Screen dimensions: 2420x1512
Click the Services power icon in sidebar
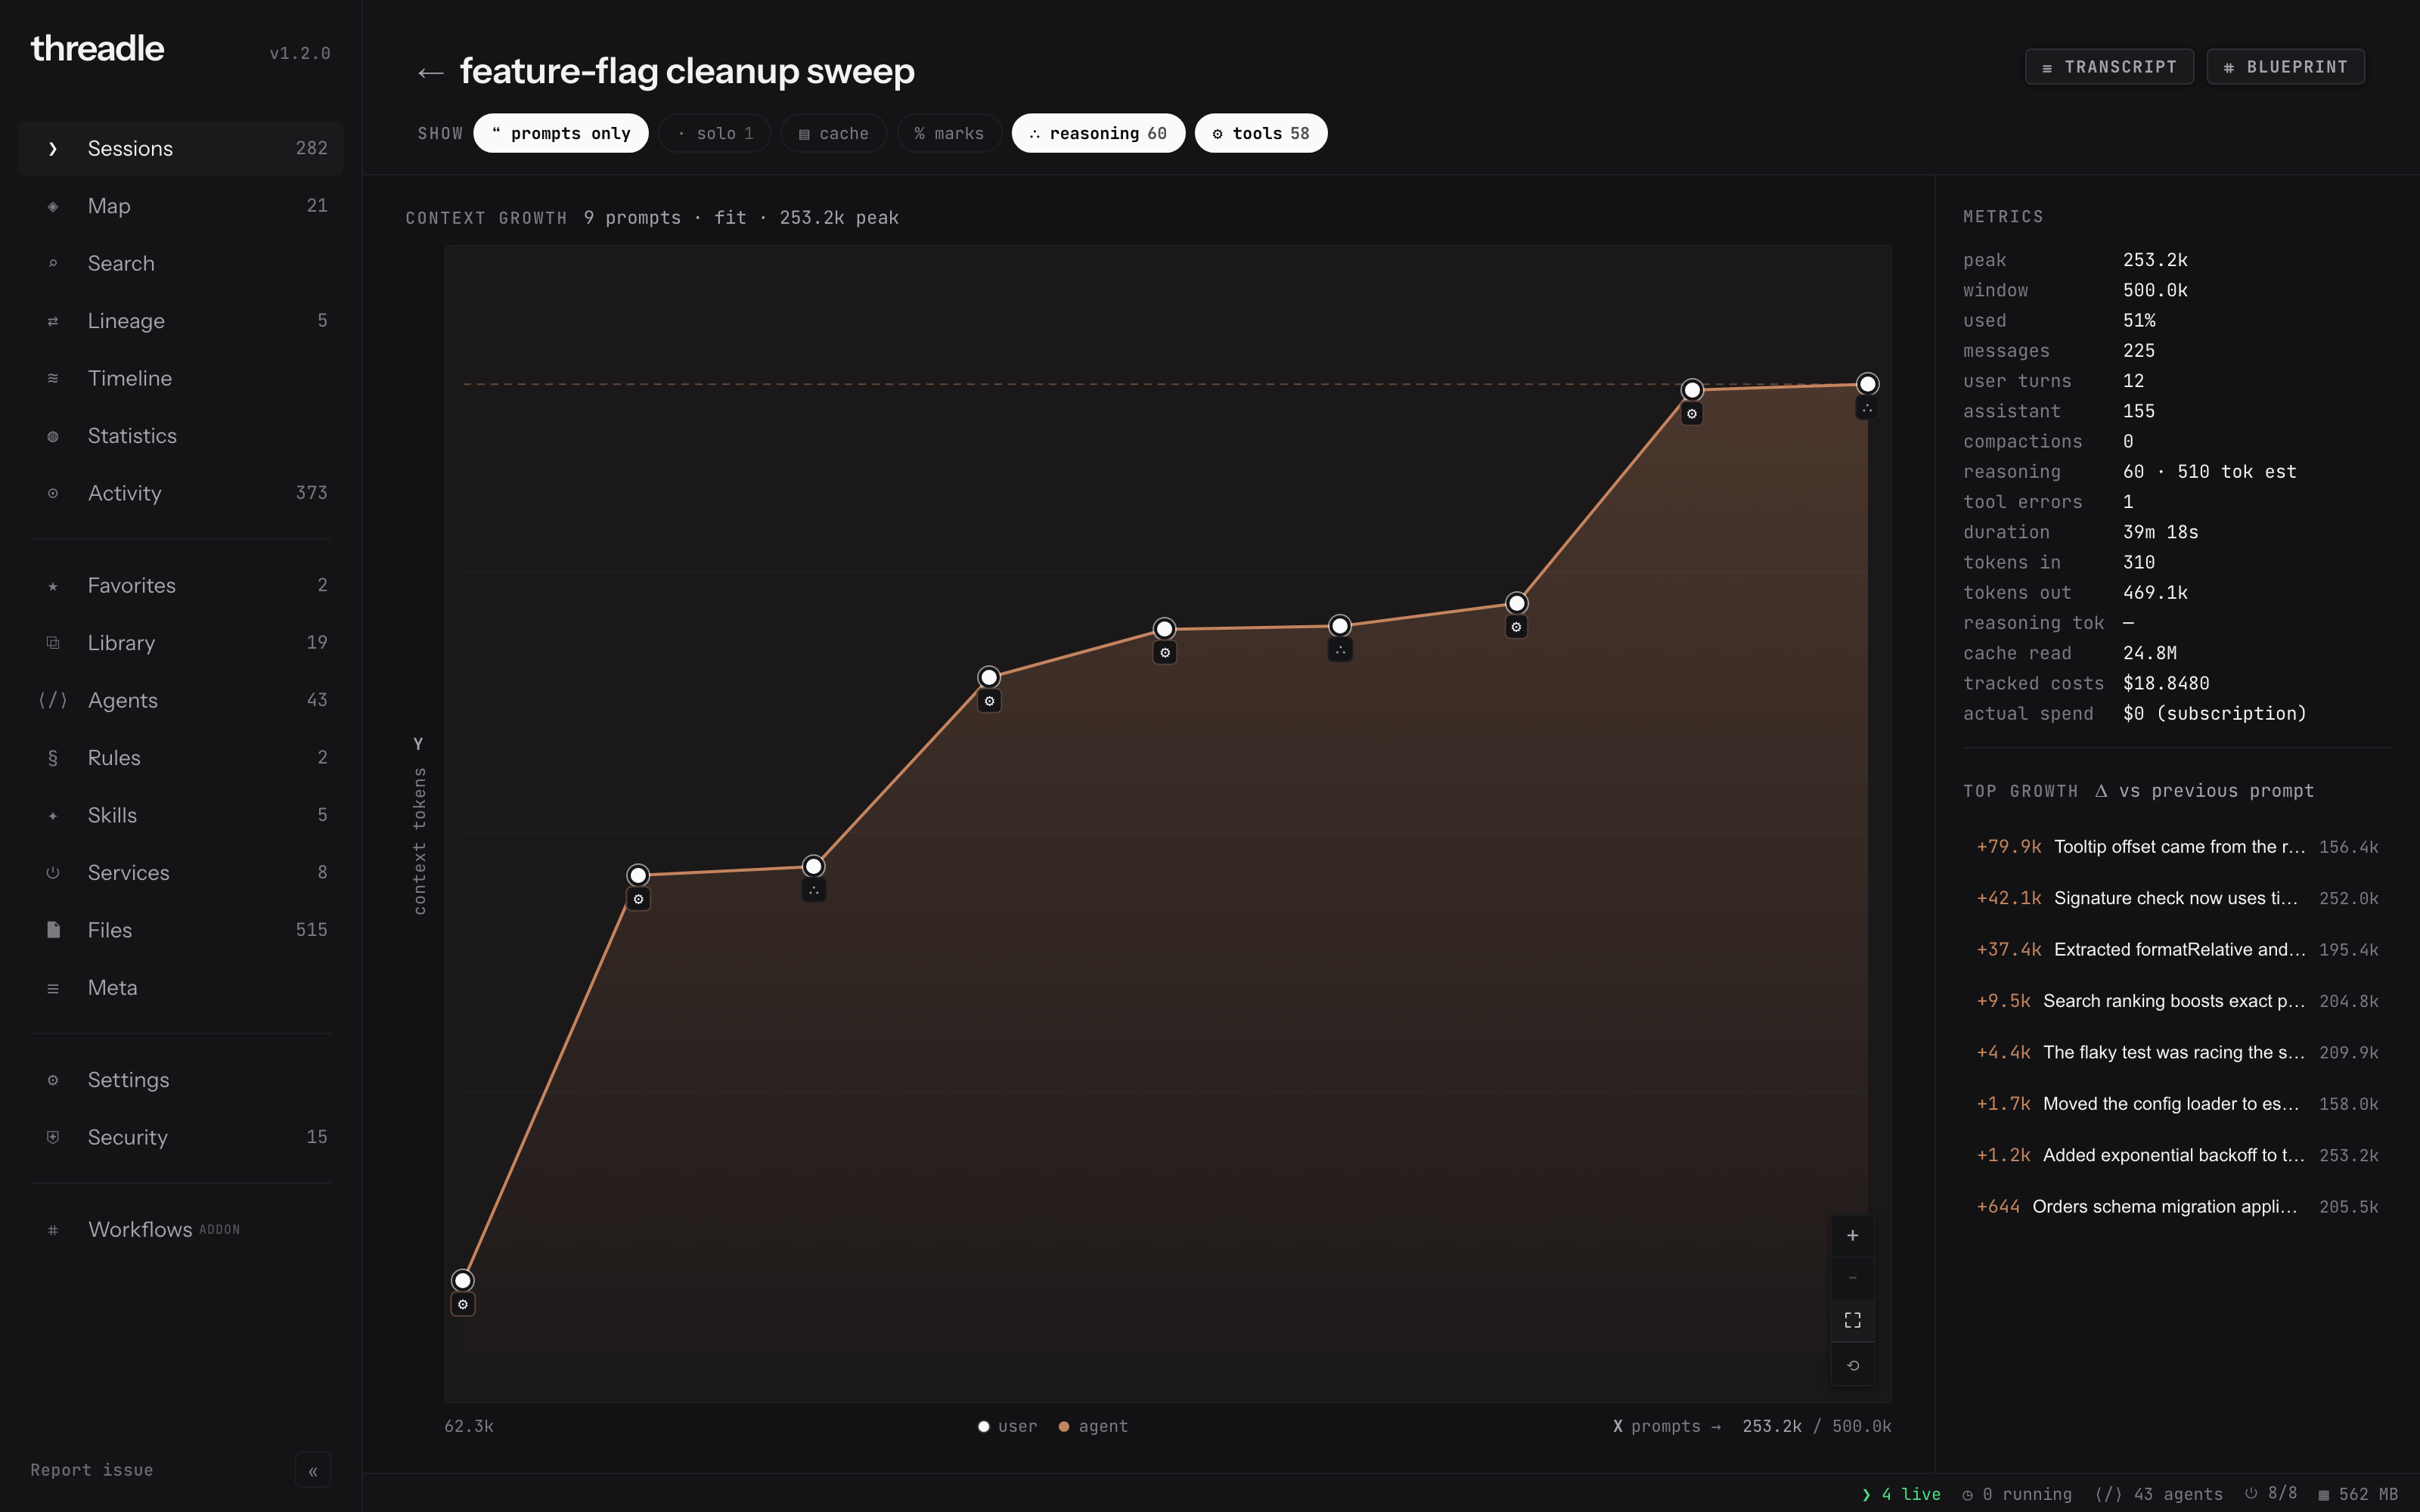[53, 873]
